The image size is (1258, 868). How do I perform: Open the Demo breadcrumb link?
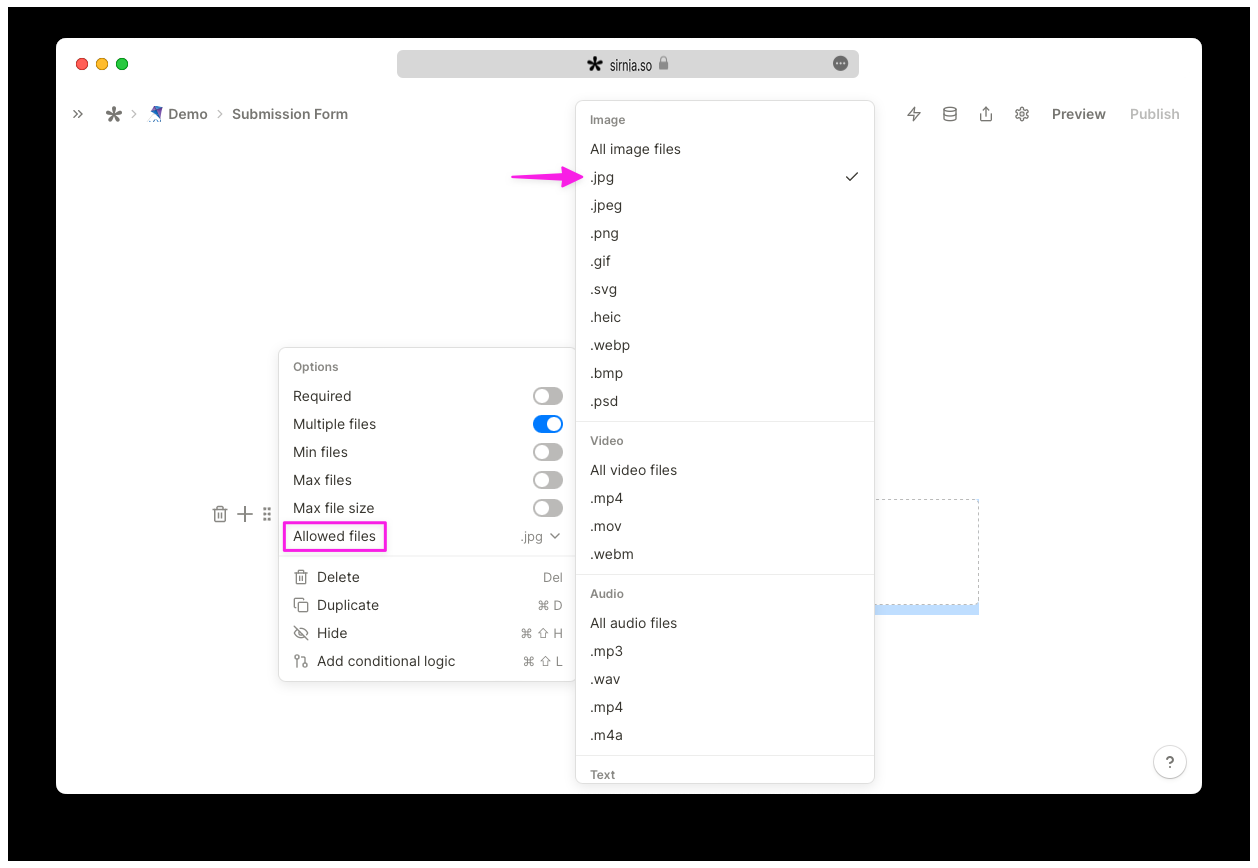pyautogui.click(x=178, y=114)
